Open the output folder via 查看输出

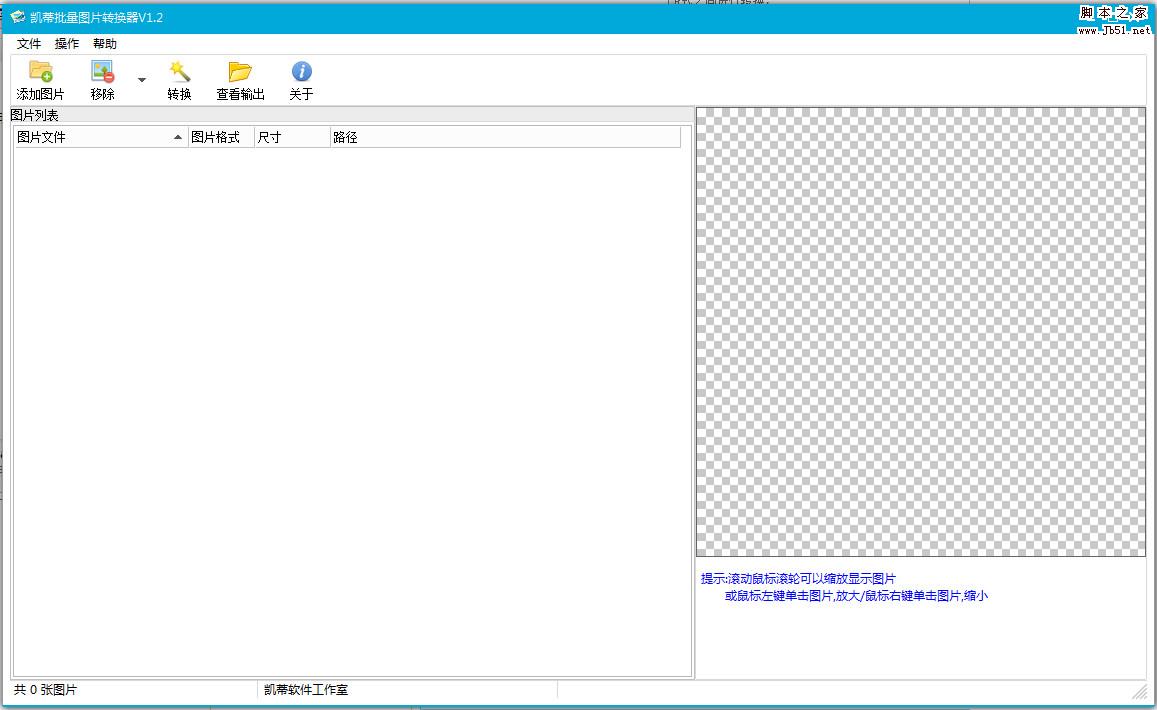[x=240, y=72]
